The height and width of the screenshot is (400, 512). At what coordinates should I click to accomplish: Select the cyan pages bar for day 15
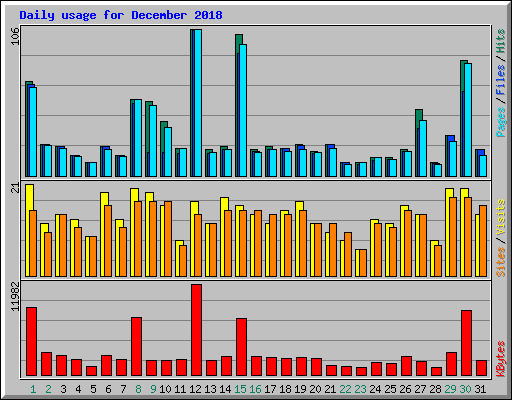(x=243, y=110)
